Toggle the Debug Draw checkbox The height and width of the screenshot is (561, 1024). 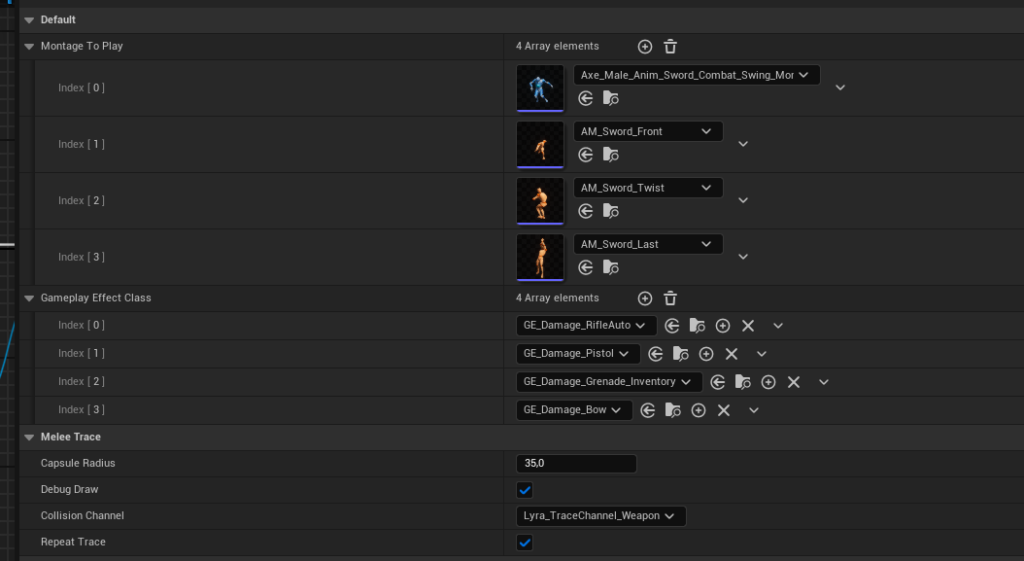click(x=525, y=490)
